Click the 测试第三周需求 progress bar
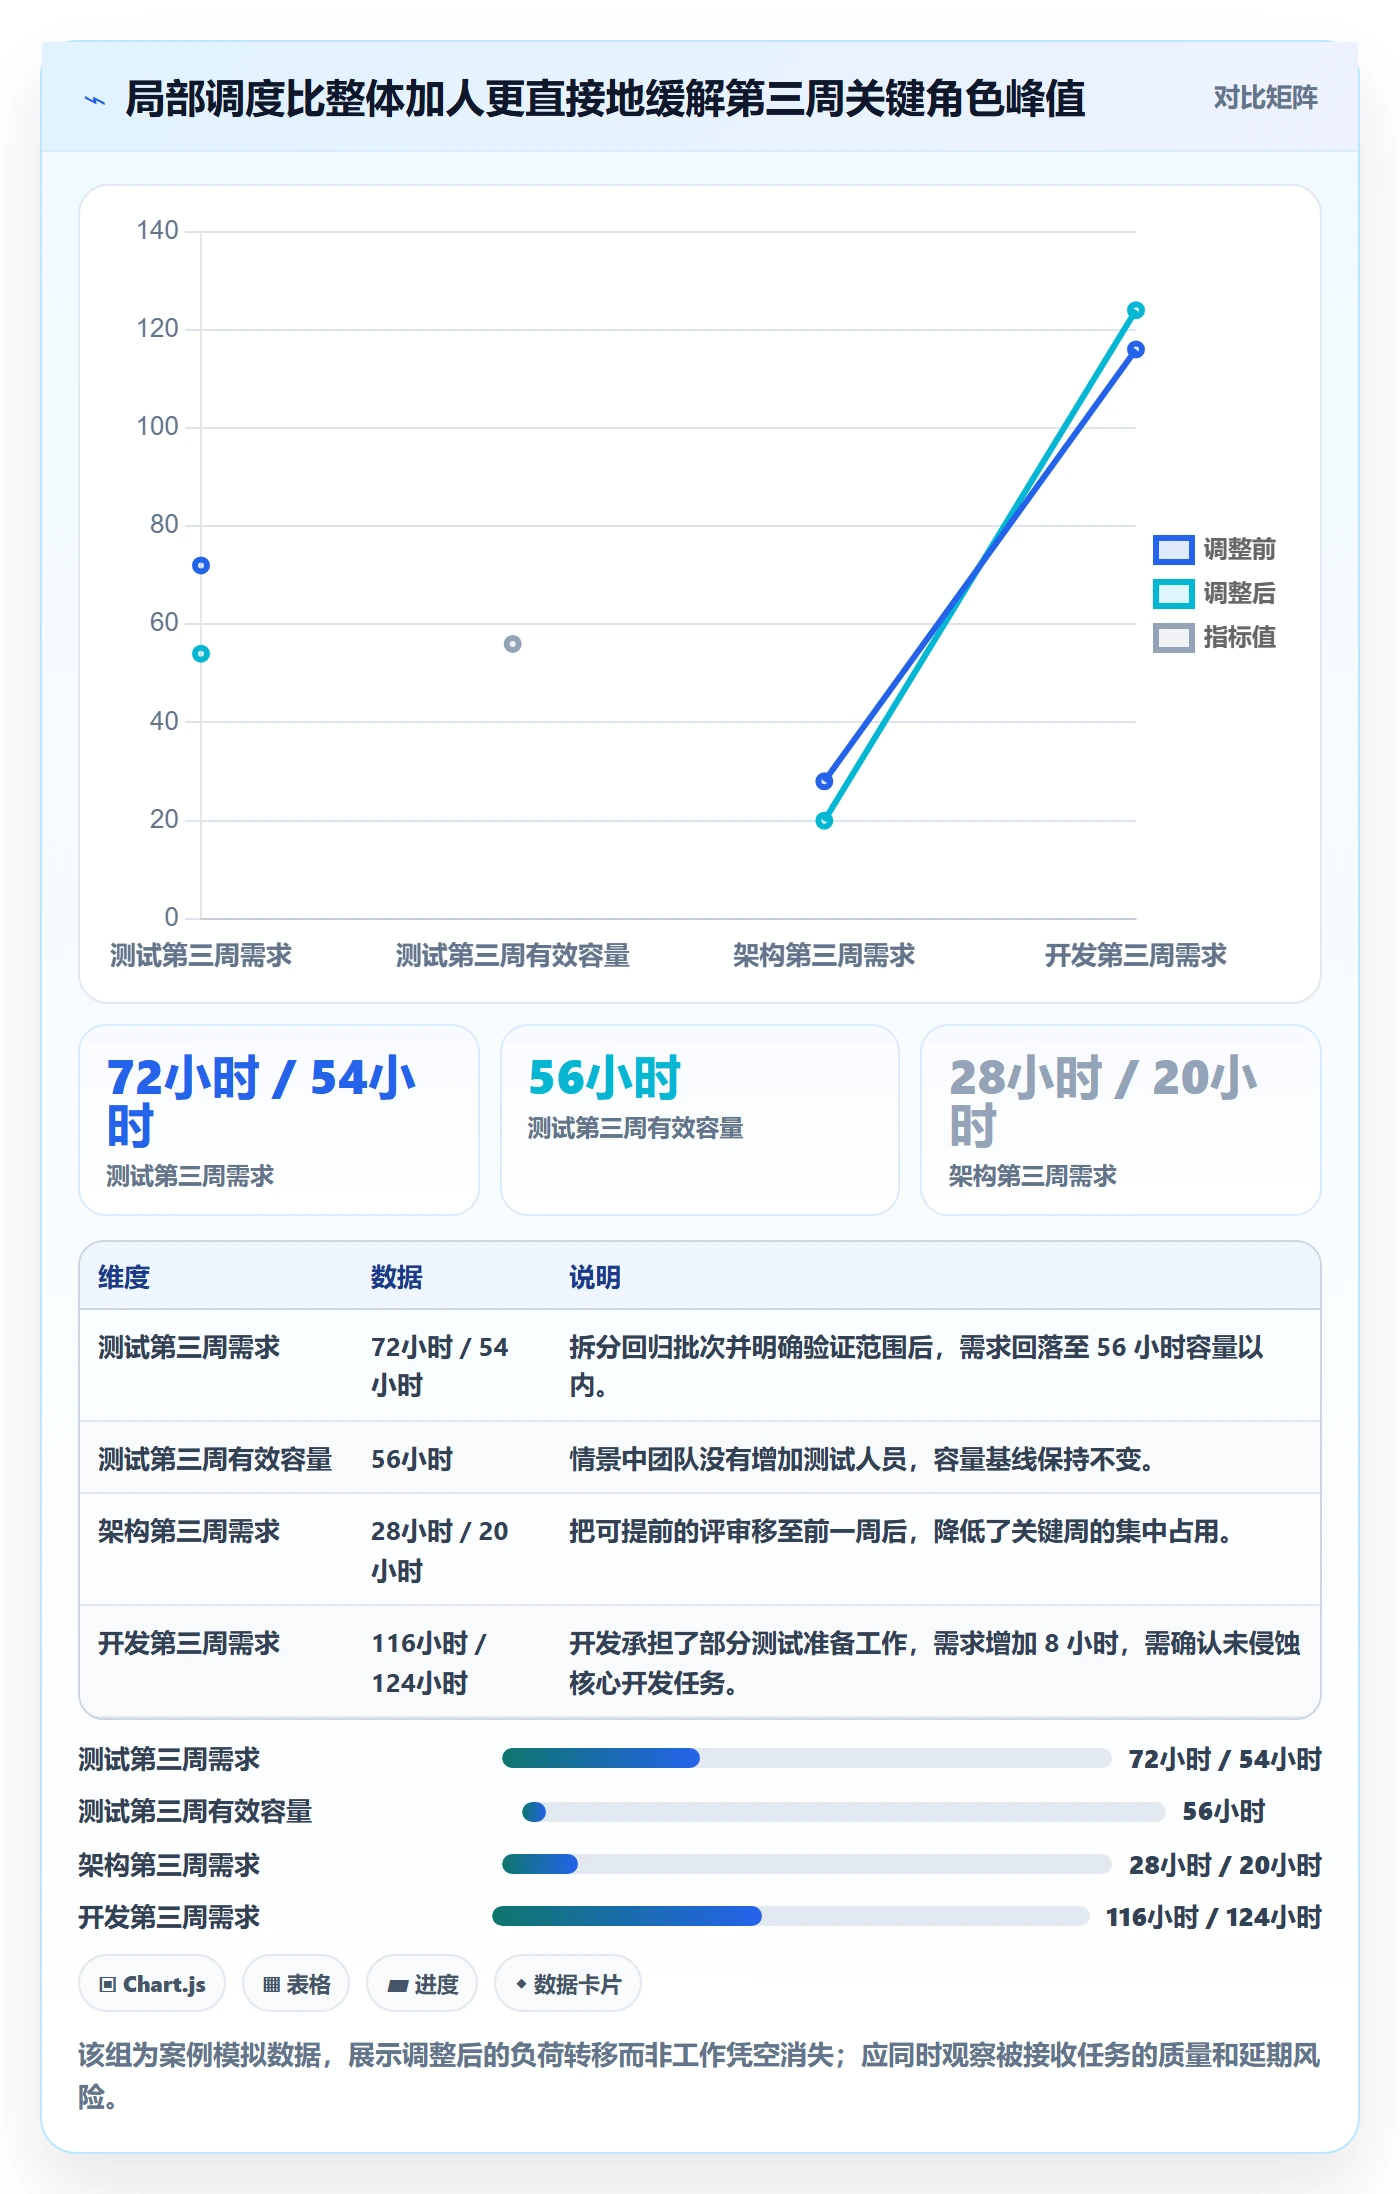The width and height of the screenshot is (1400, 2194). 806,1758
